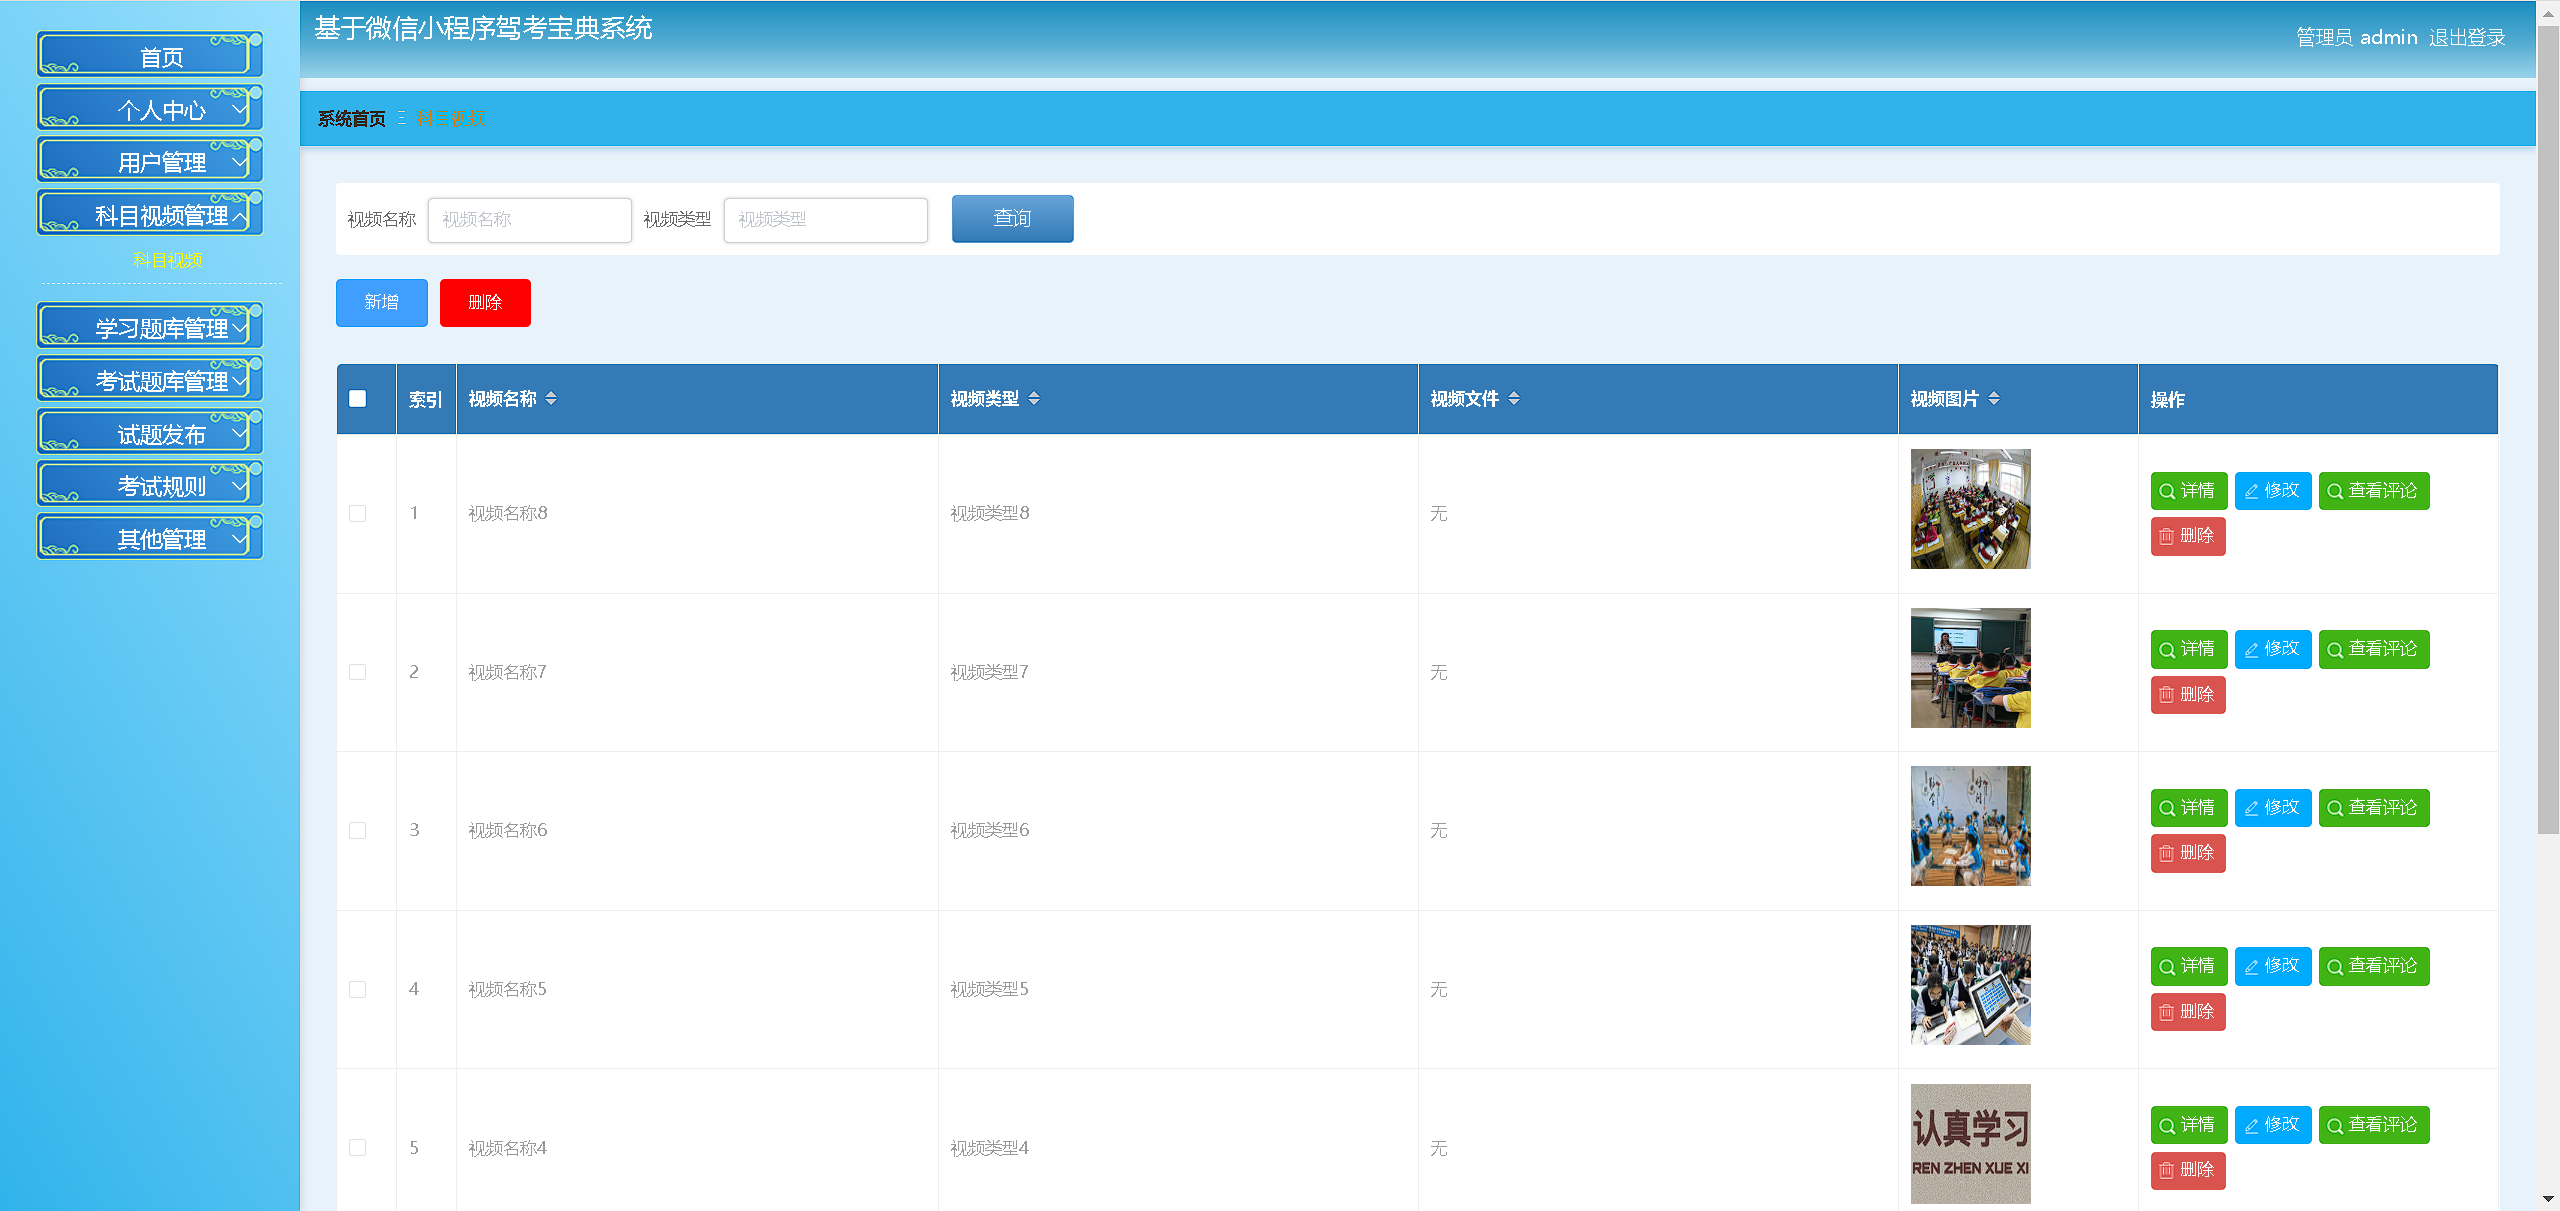2560x1211 pixels.
Task: Click the 查询 search button
Action: (1012, 219)
